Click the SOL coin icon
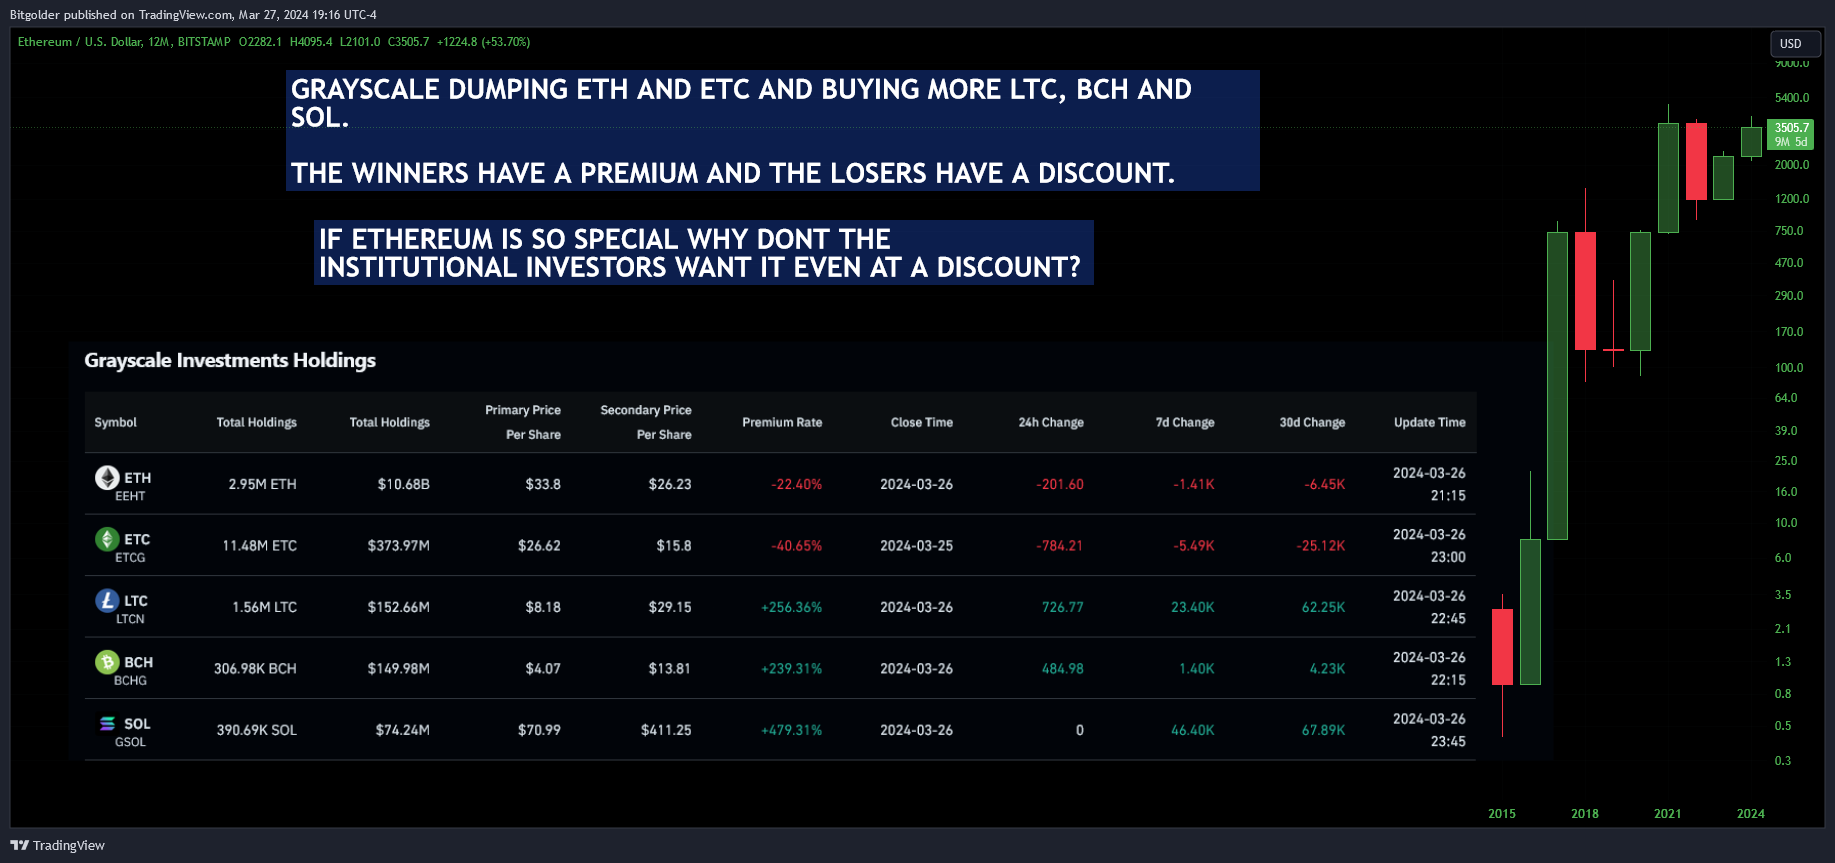The height and width of the screenshot is (863, 1835). (107, 723)
